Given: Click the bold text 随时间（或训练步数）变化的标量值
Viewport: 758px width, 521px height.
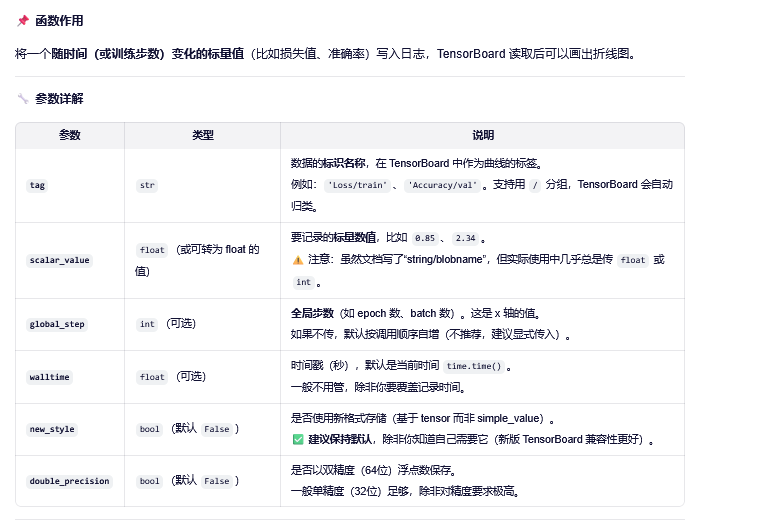Looking at the screenshot, I should point(147,54).
